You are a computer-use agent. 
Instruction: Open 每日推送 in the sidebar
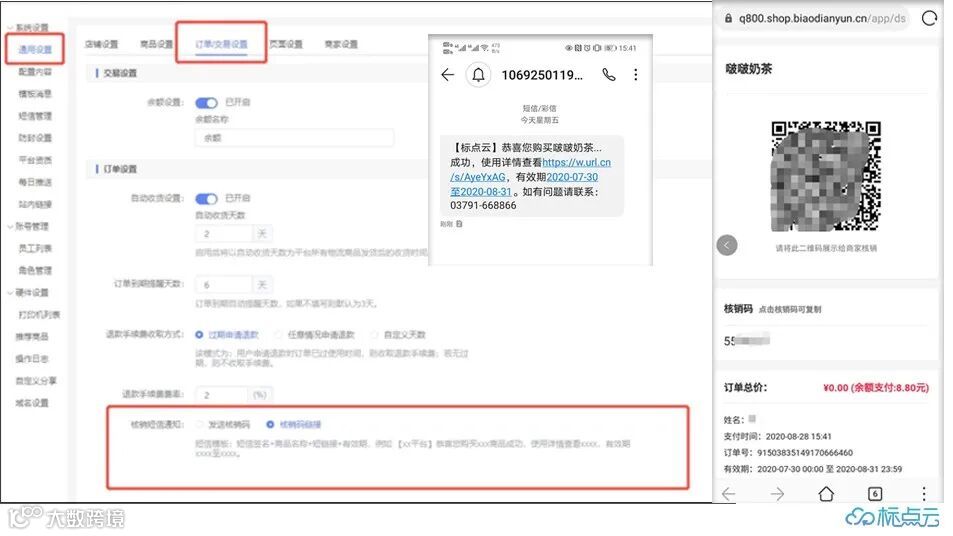(x=35, y=182)
